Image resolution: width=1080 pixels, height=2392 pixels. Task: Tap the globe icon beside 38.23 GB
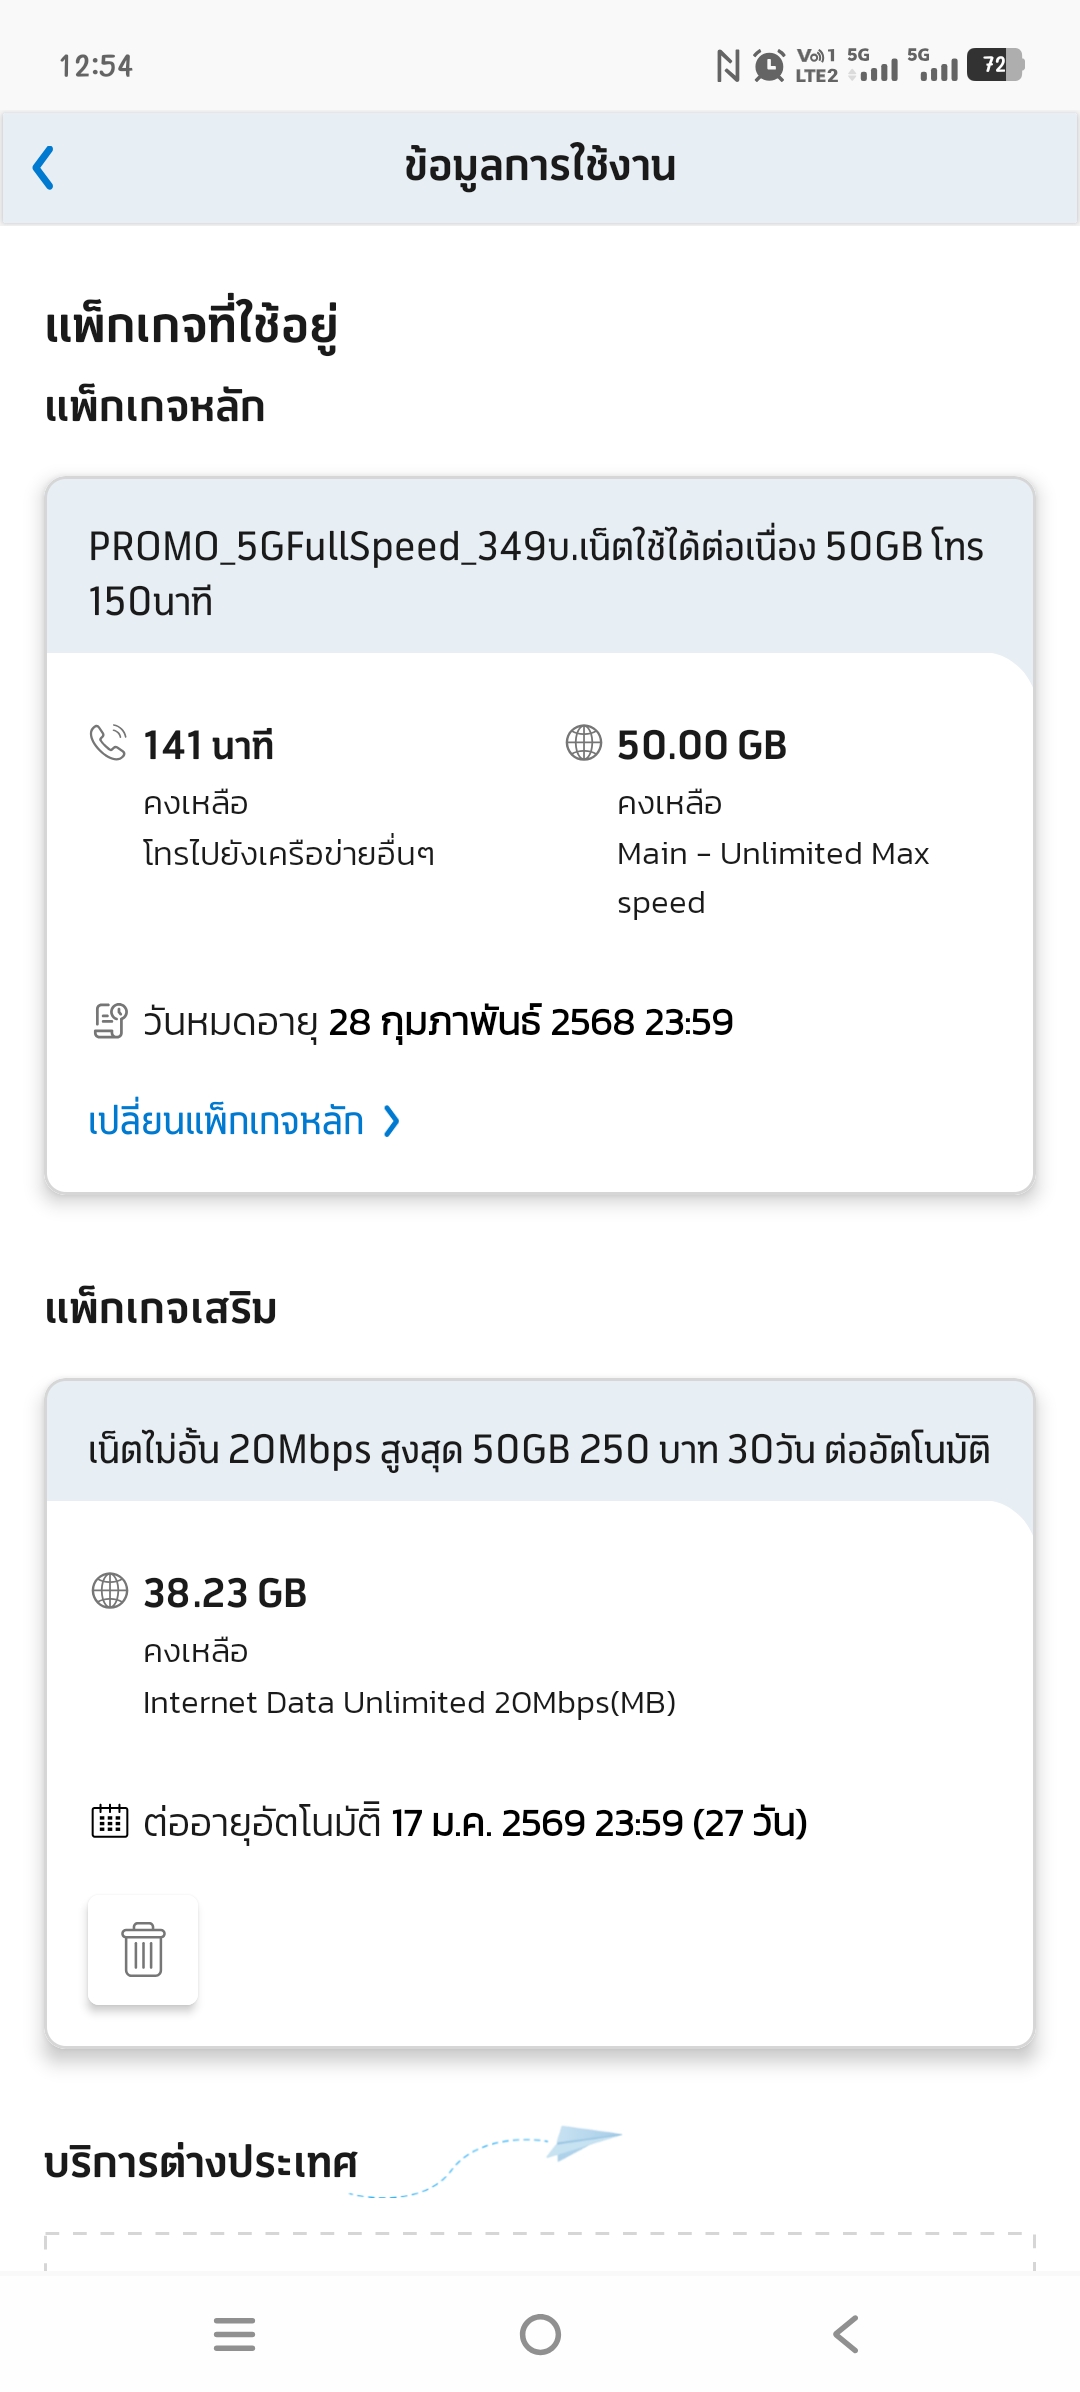110,1590
